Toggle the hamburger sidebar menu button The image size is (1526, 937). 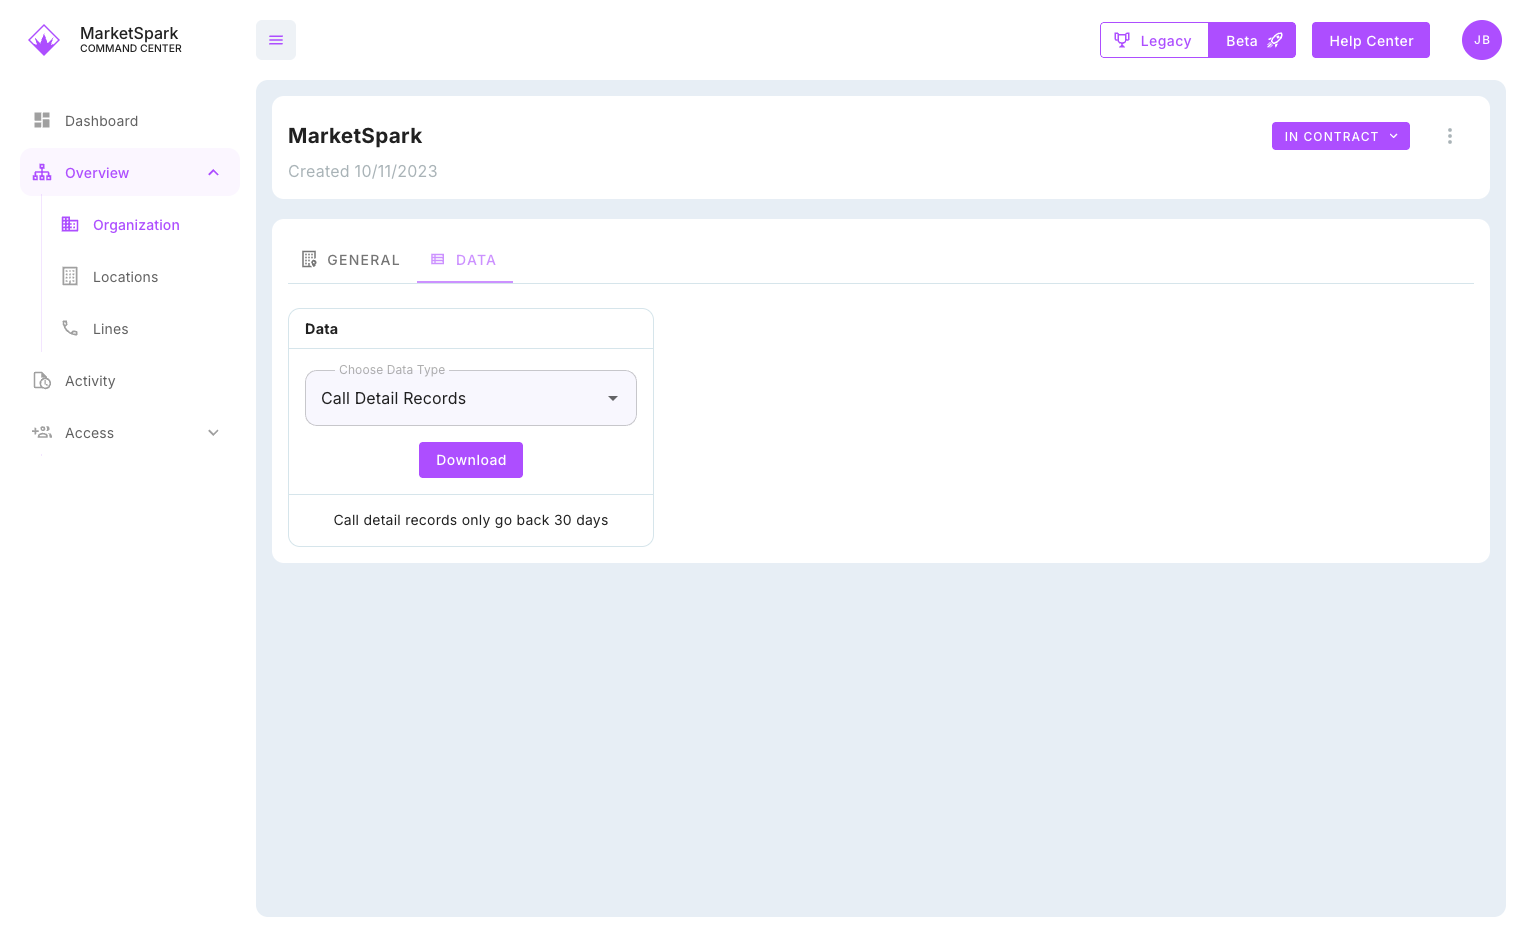(276, 40)
